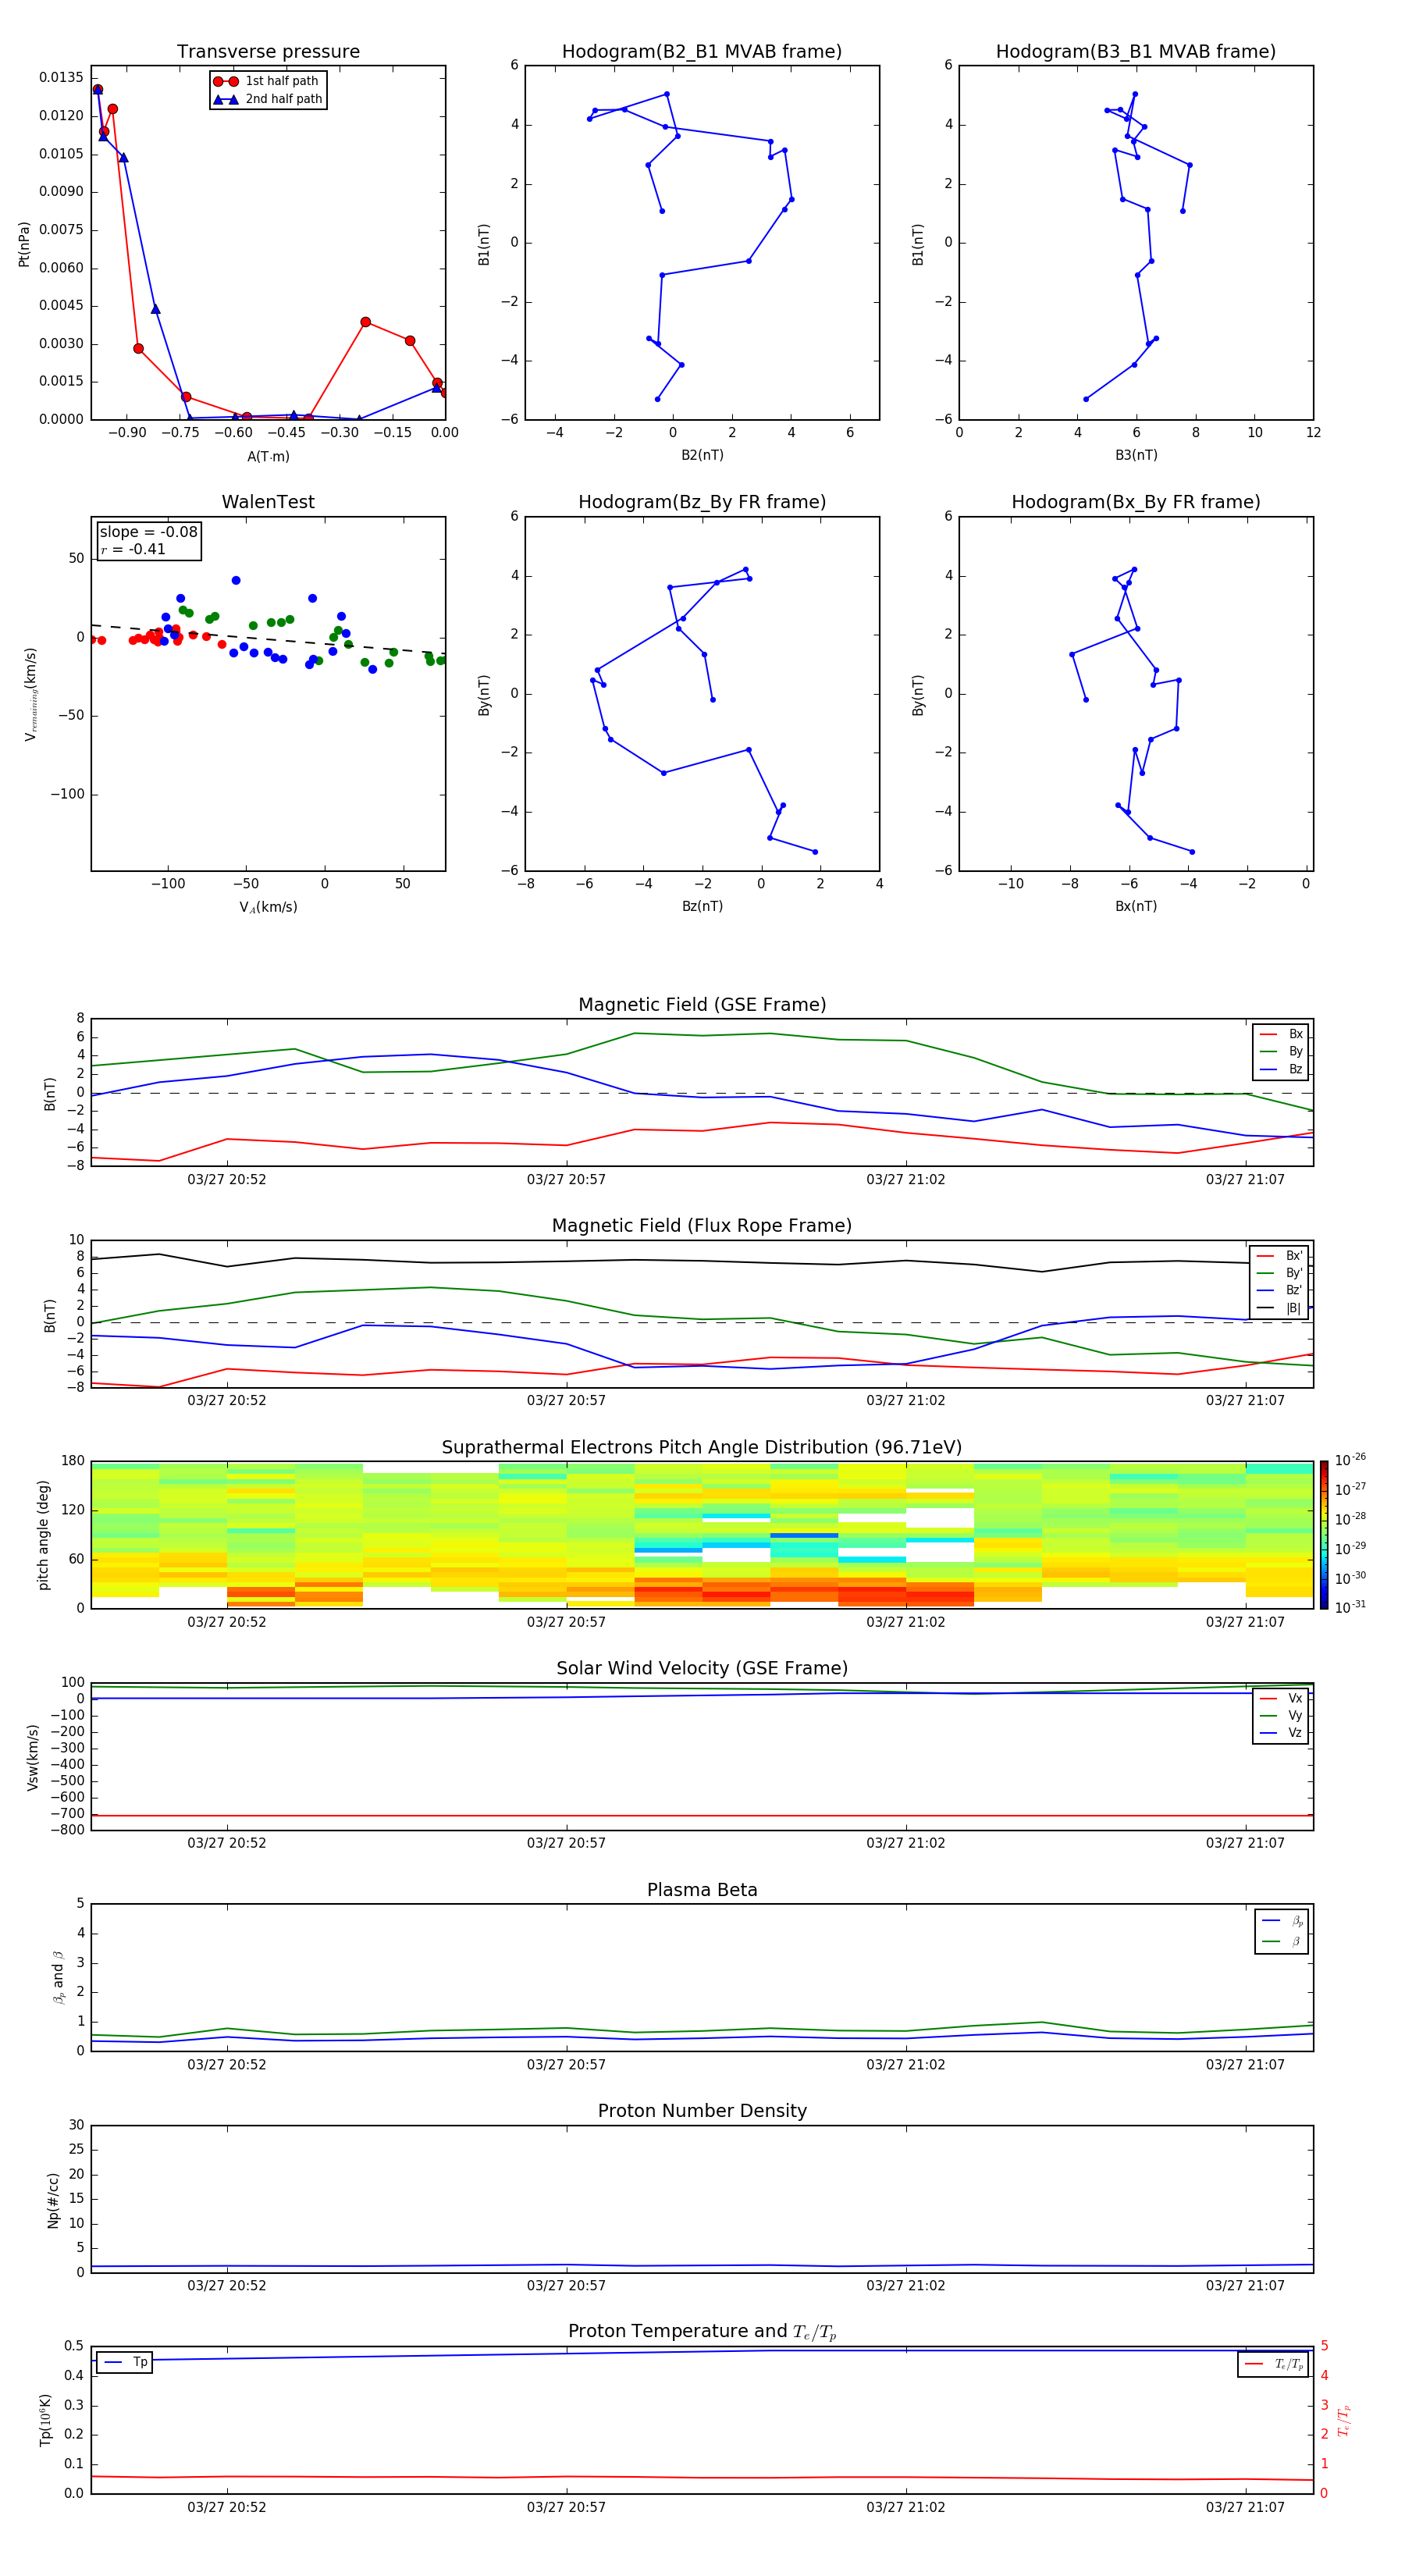Select the 'r = -0.41' correlation annotation
This screenshot has width=1405, height=2576.
click(x=133, y=549)
